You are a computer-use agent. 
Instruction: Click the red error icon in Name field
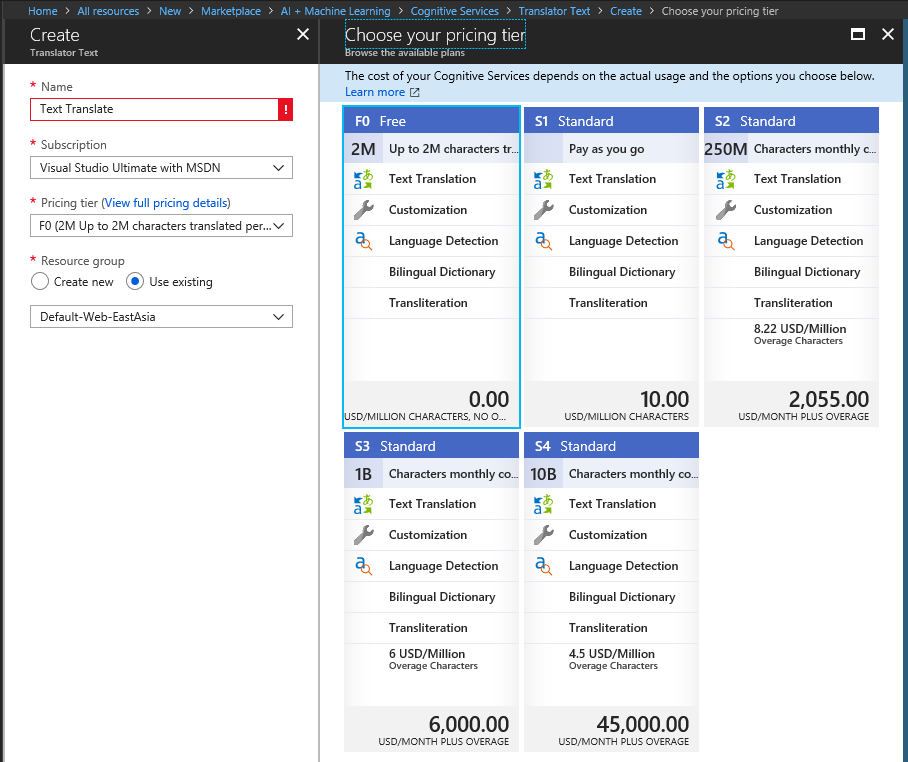tap(285, 109)
